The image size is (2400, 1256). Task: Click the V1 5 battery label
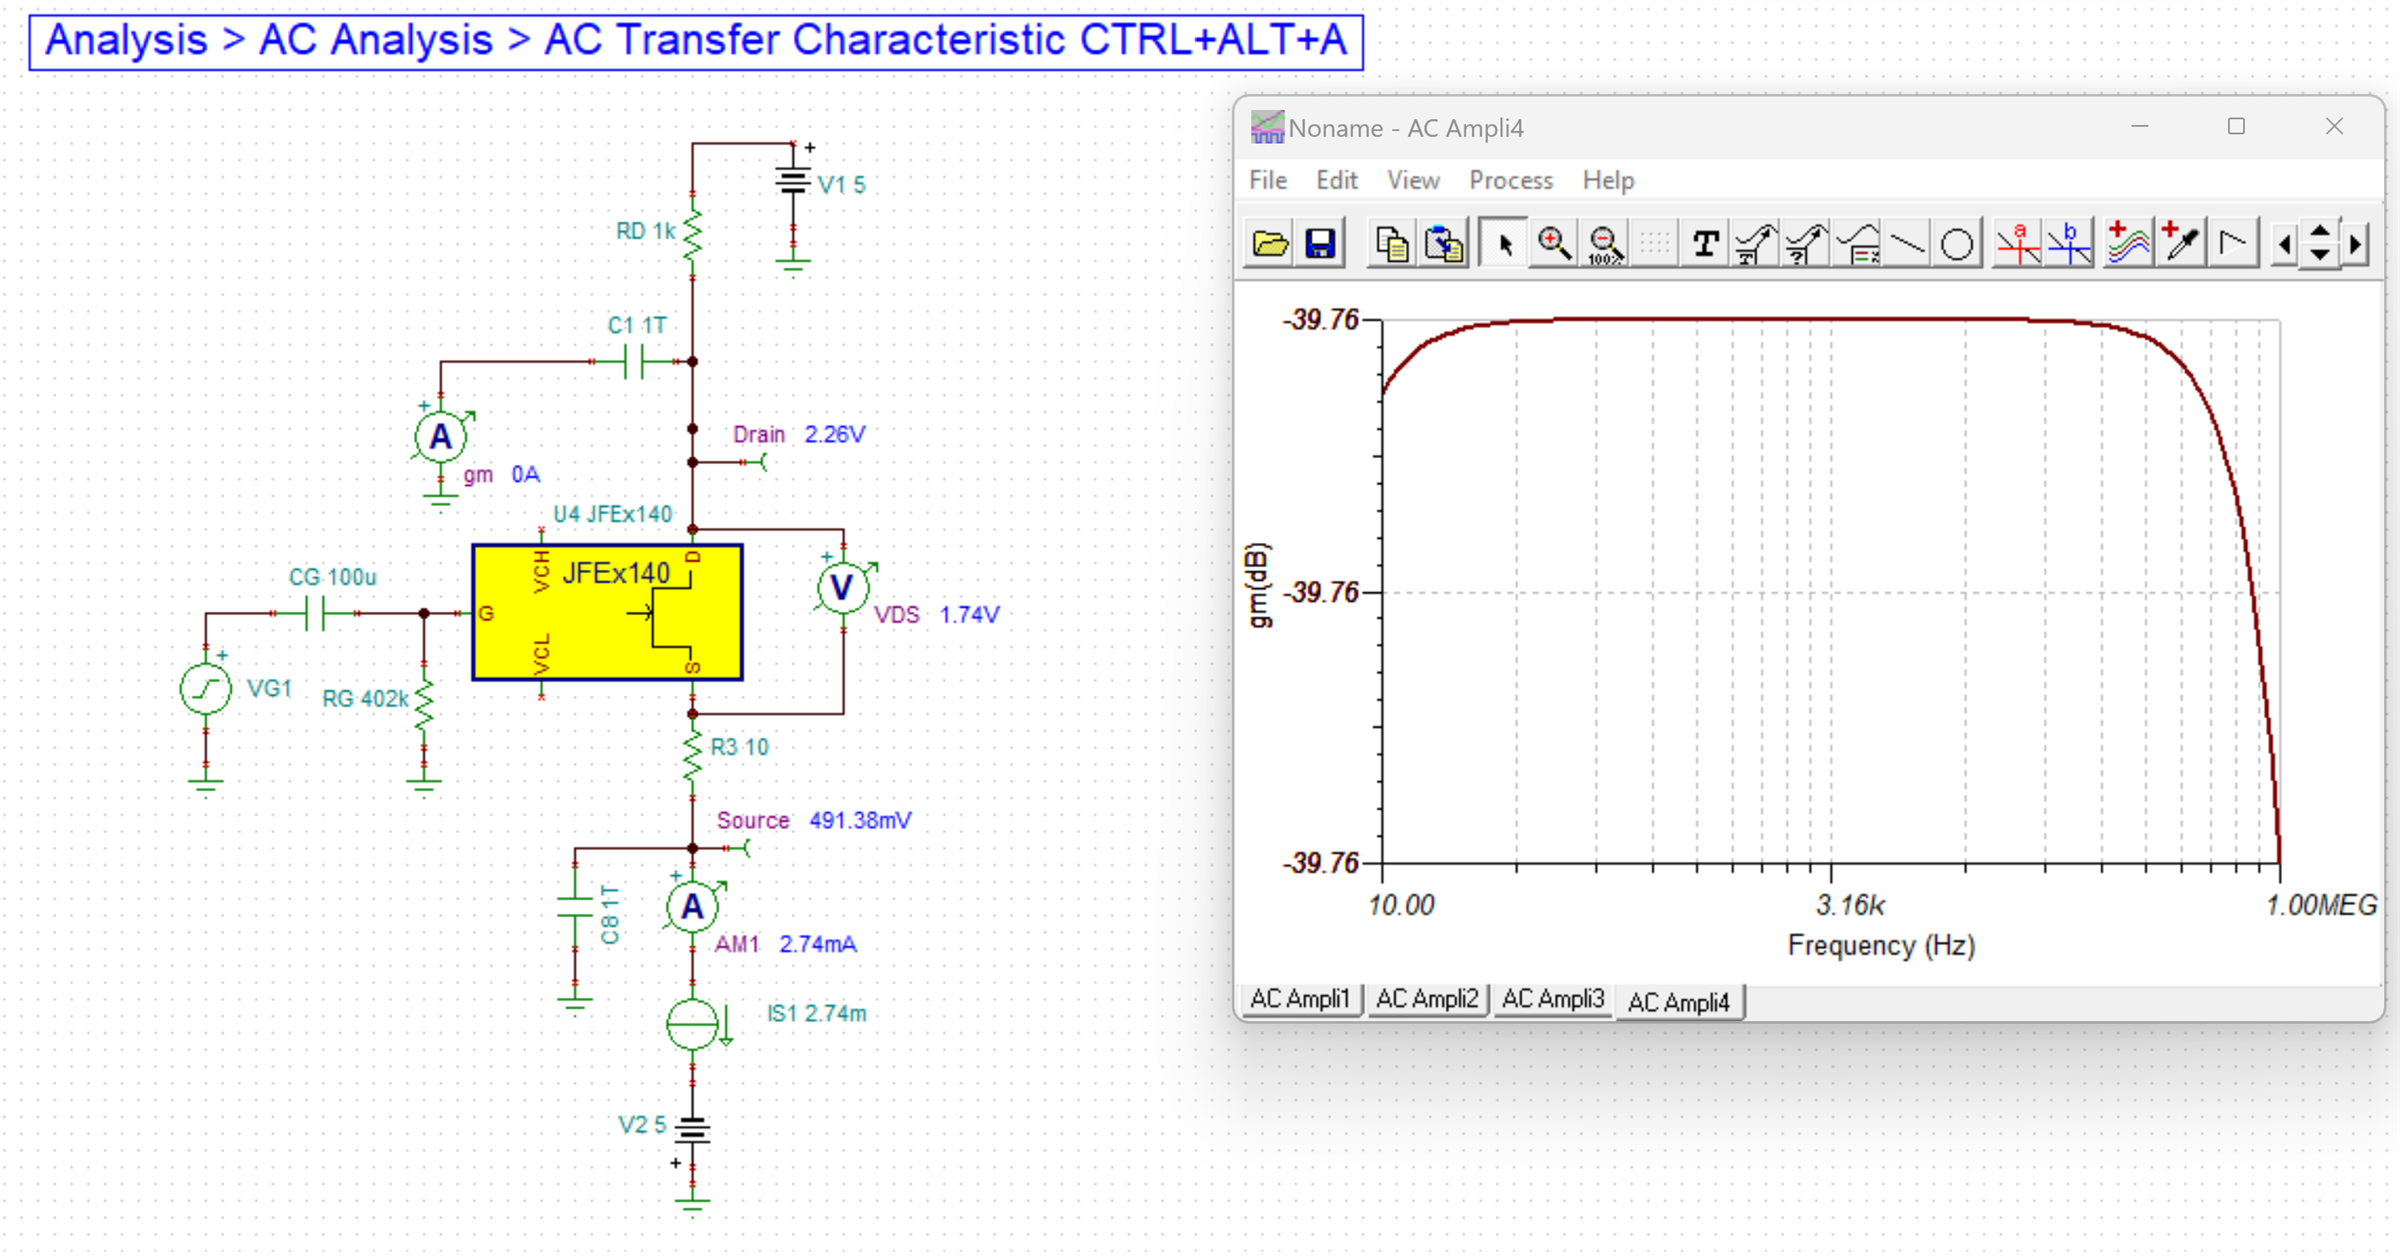[x=841, y=185]
